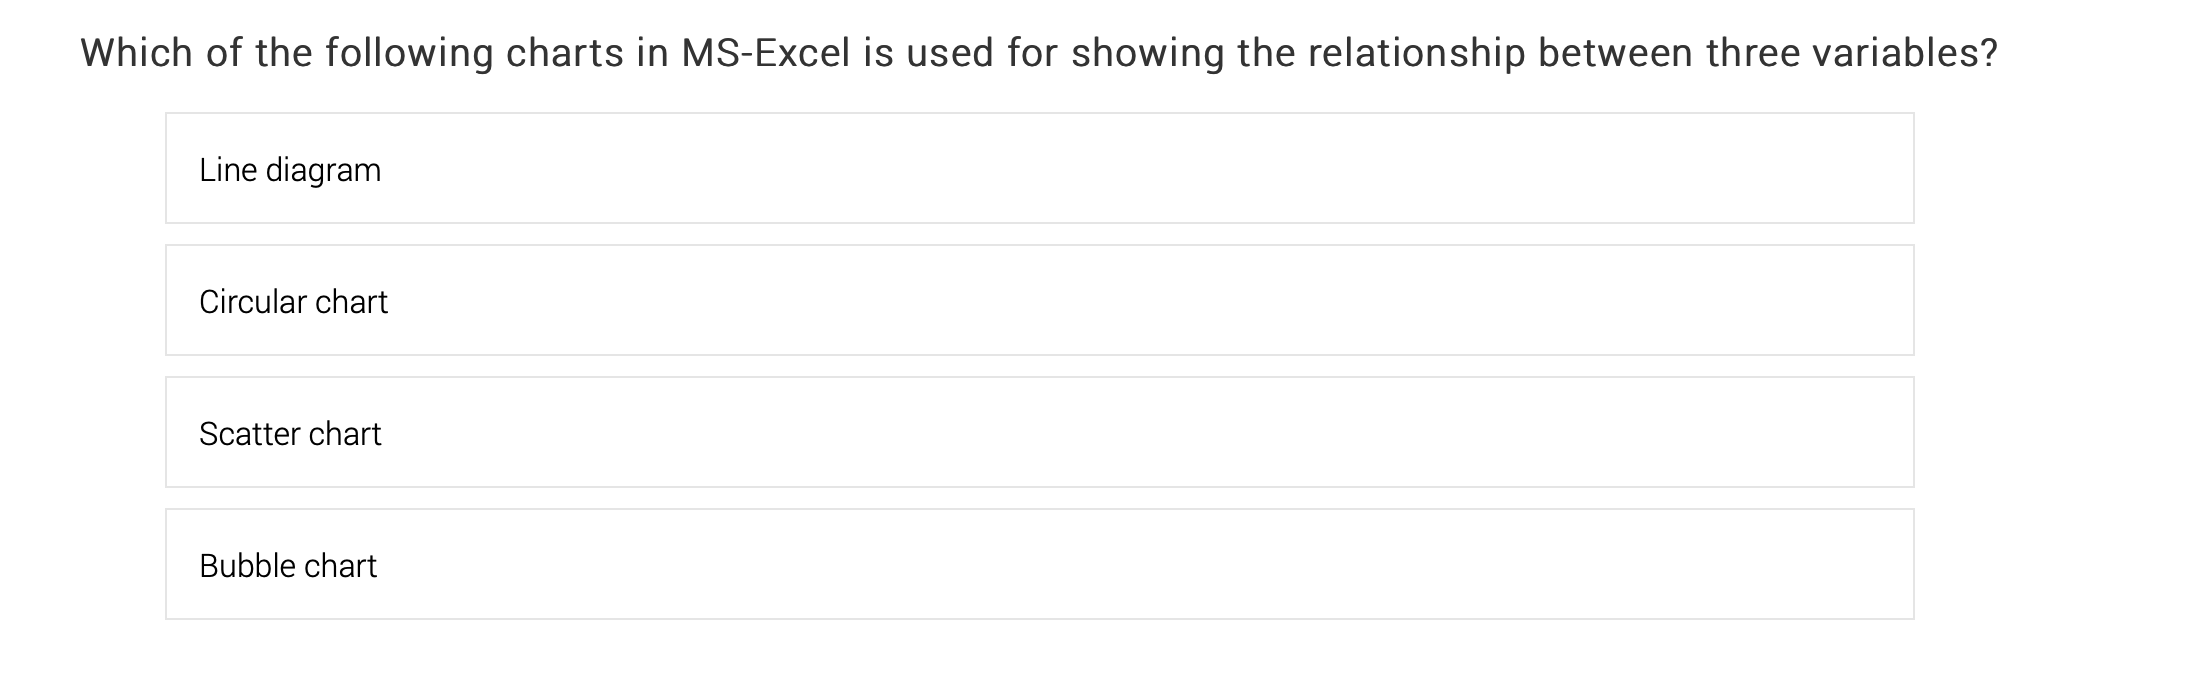Mark Line diagram as your answer
This screenshot has height=680, width=2194.
(1040, 168)
